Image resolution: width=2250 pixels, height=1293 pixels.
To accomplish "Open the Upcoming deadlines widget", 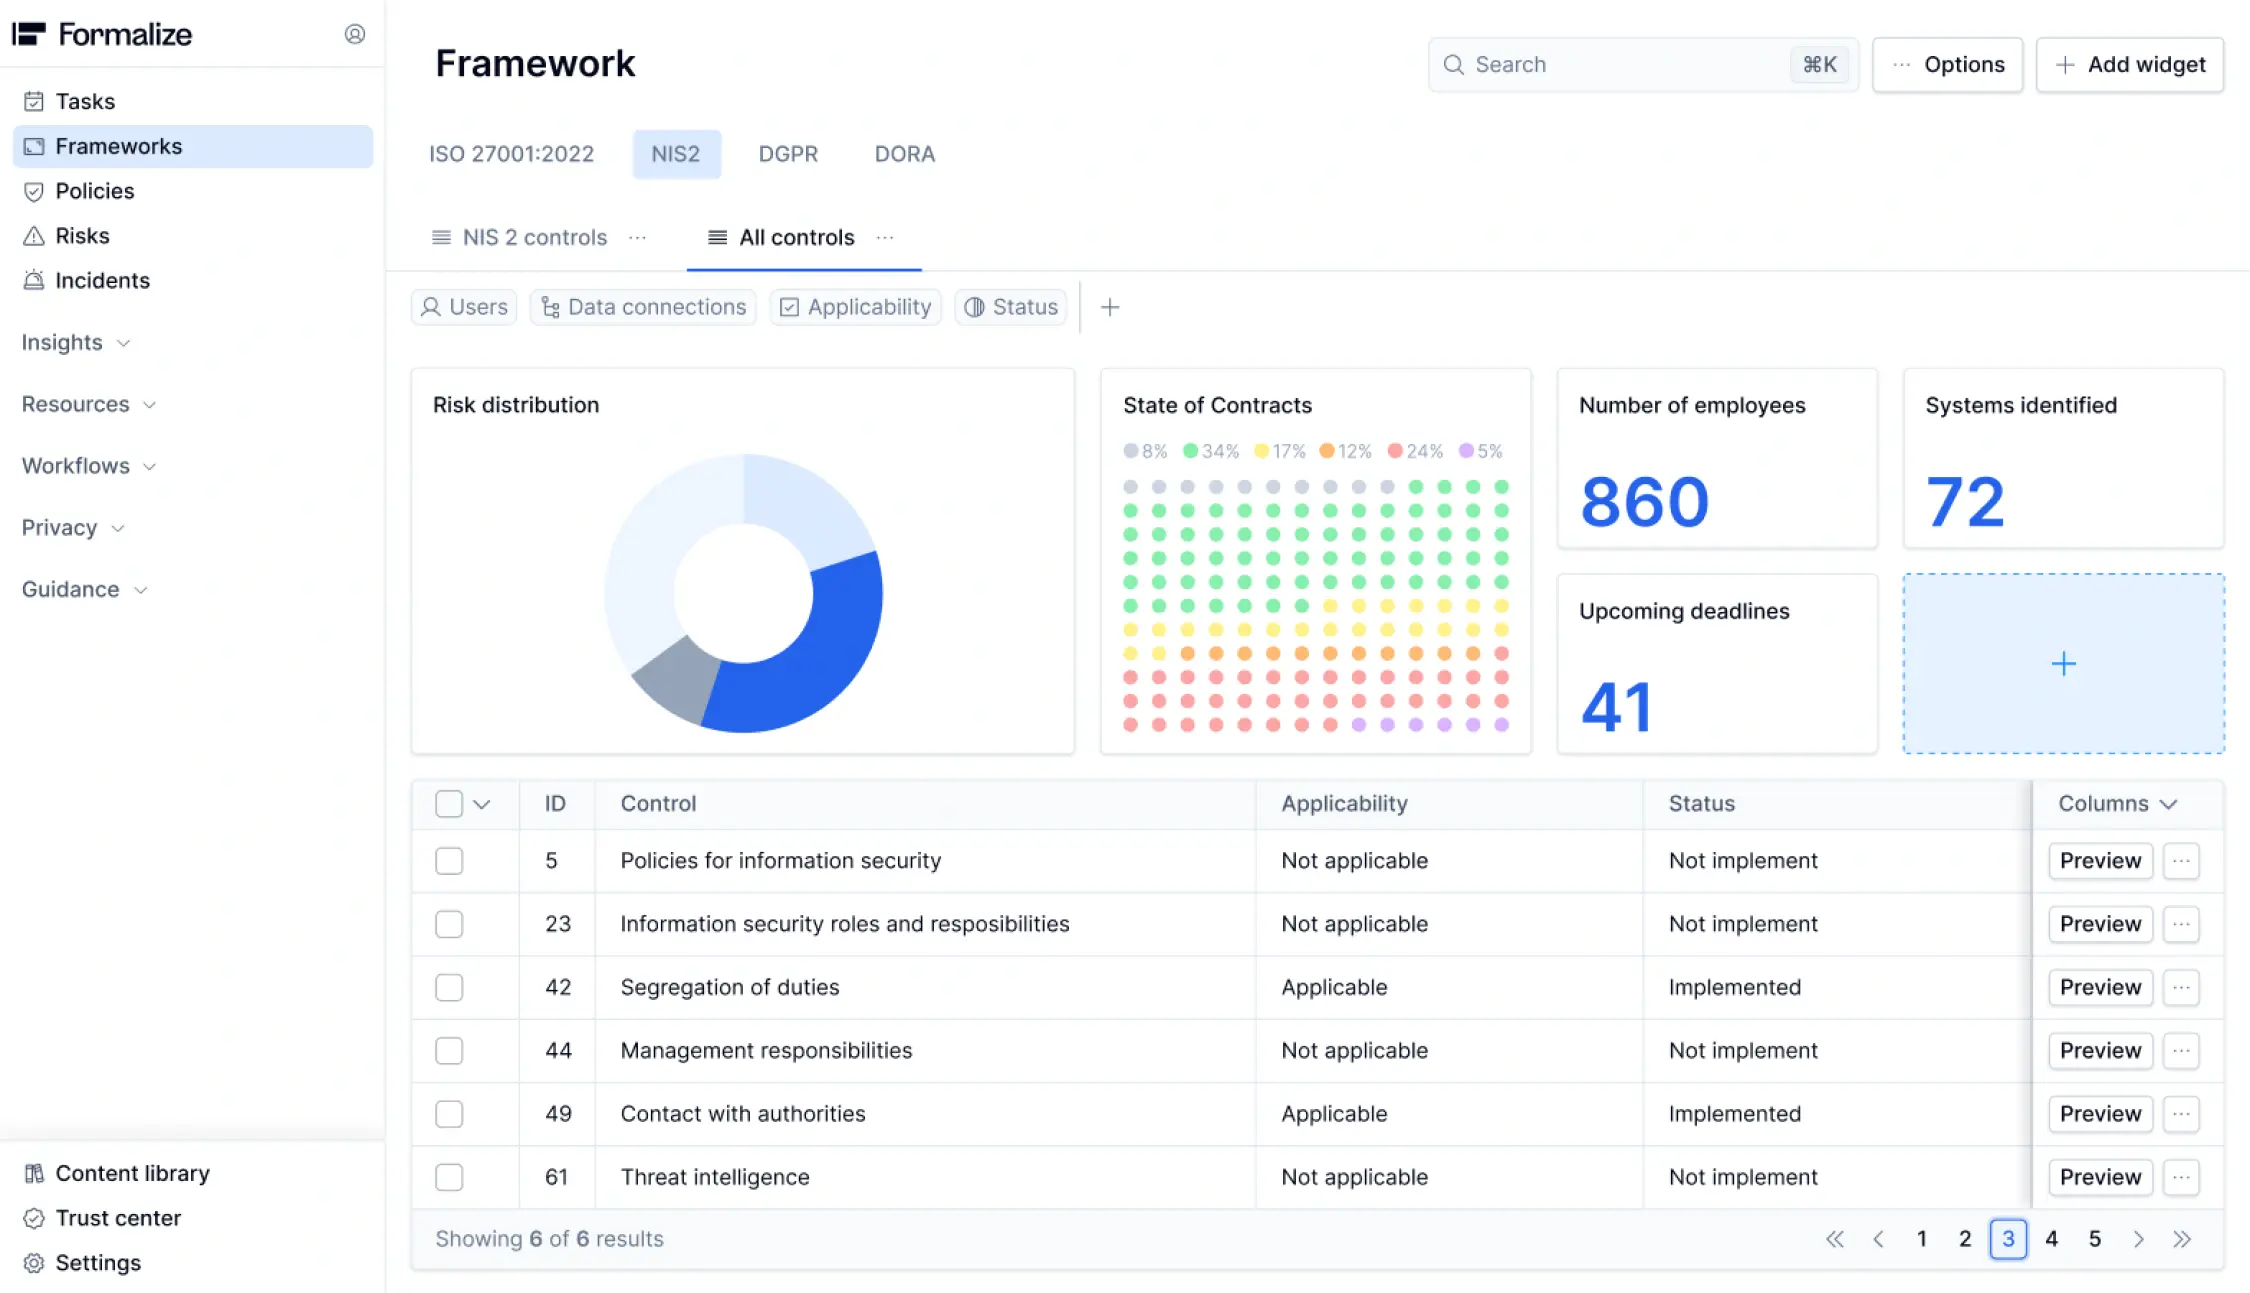I will coord(1717,664).
